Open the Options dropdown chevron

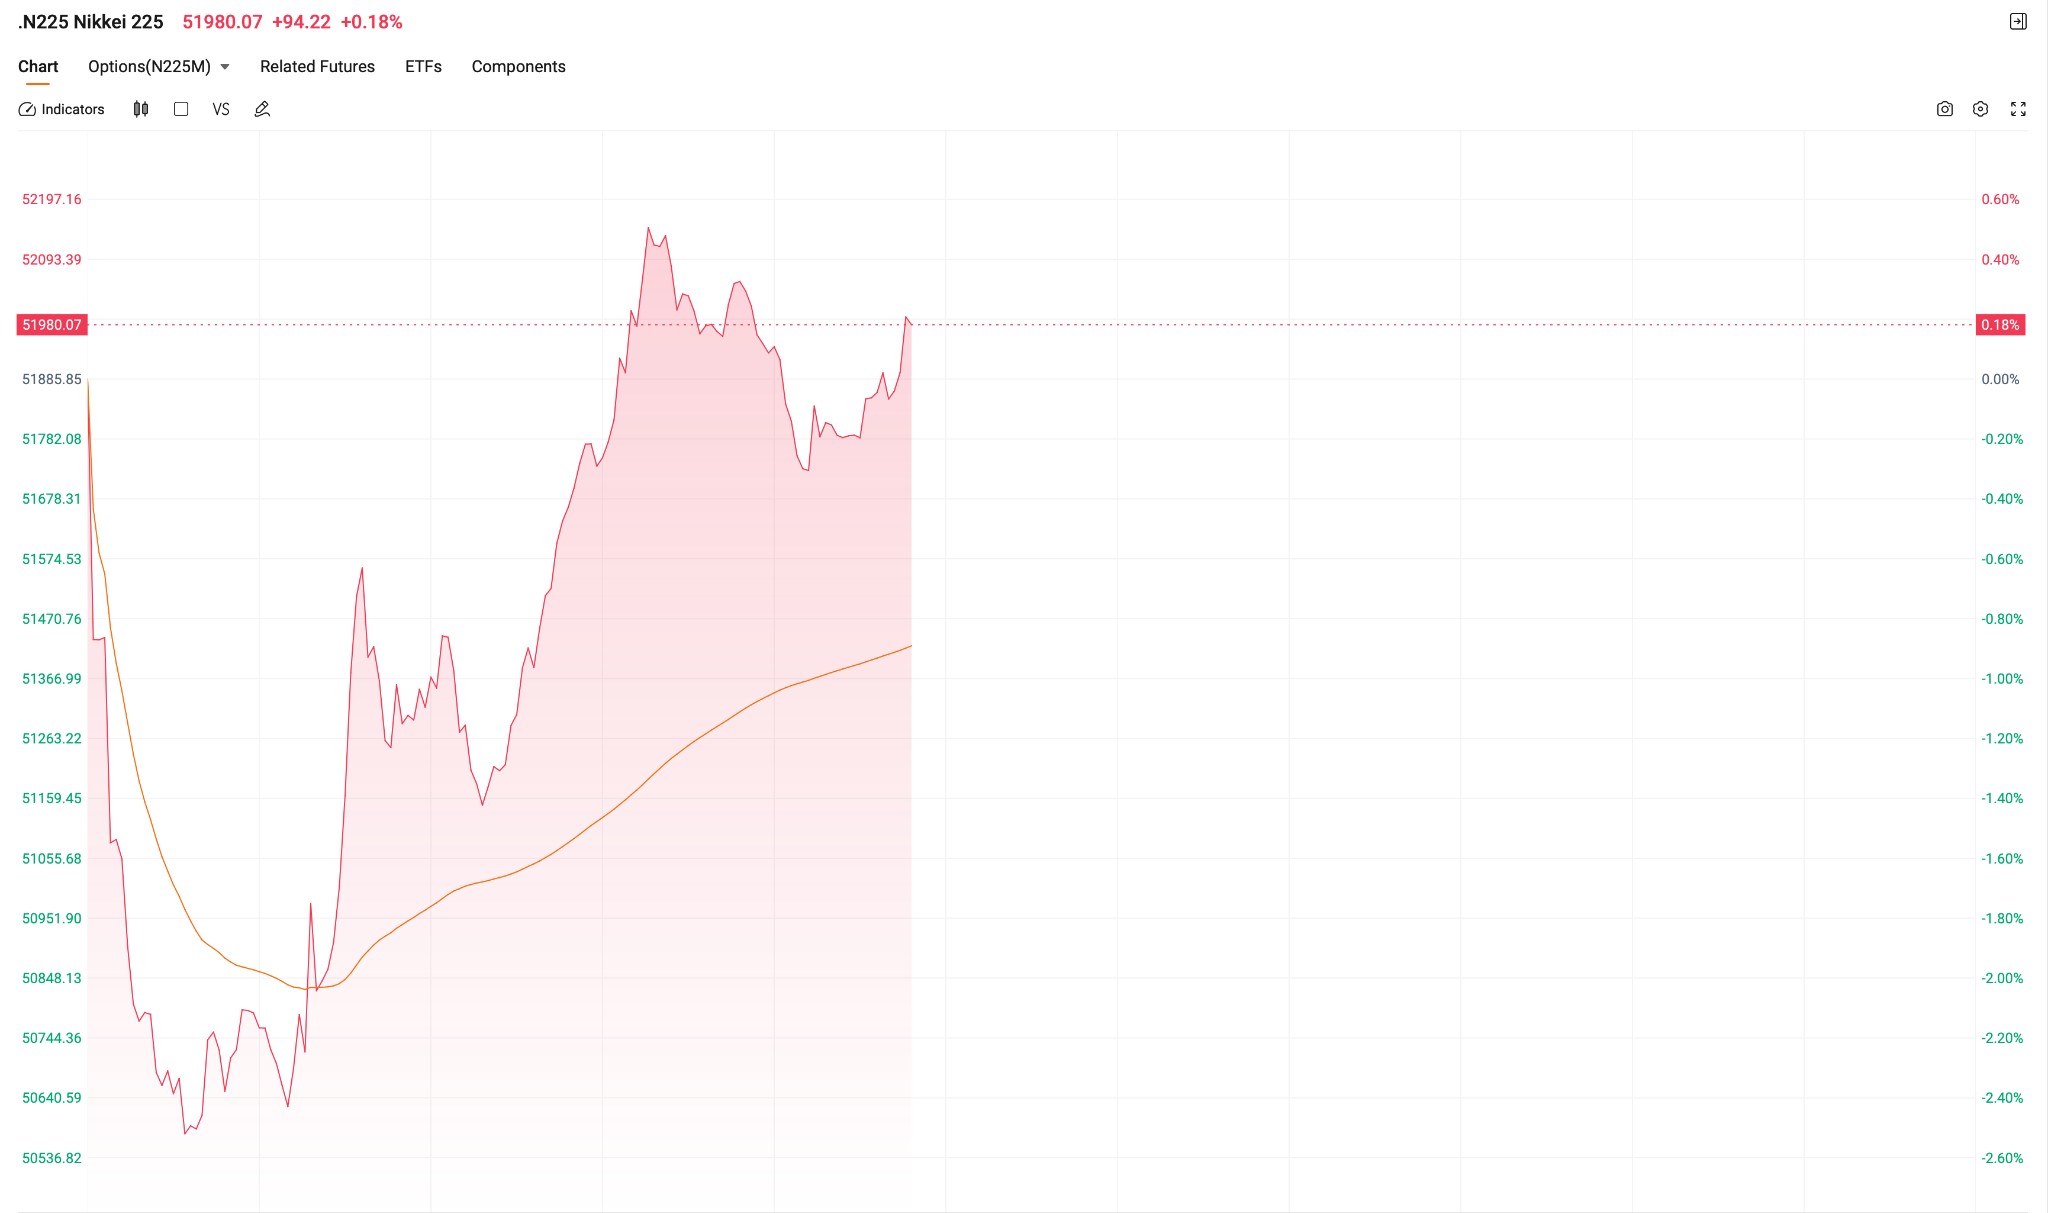224,66
